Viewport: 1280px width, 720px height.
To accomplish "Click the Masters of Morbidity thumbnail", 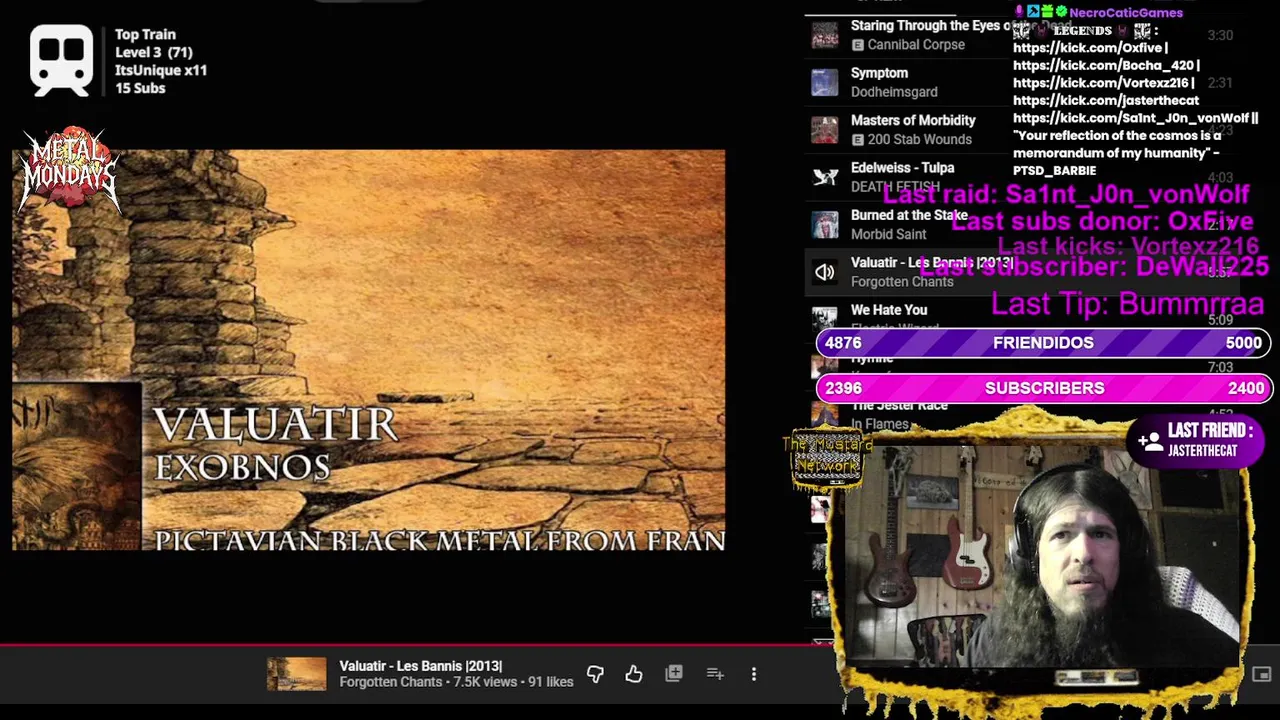I will click(825, 130).
